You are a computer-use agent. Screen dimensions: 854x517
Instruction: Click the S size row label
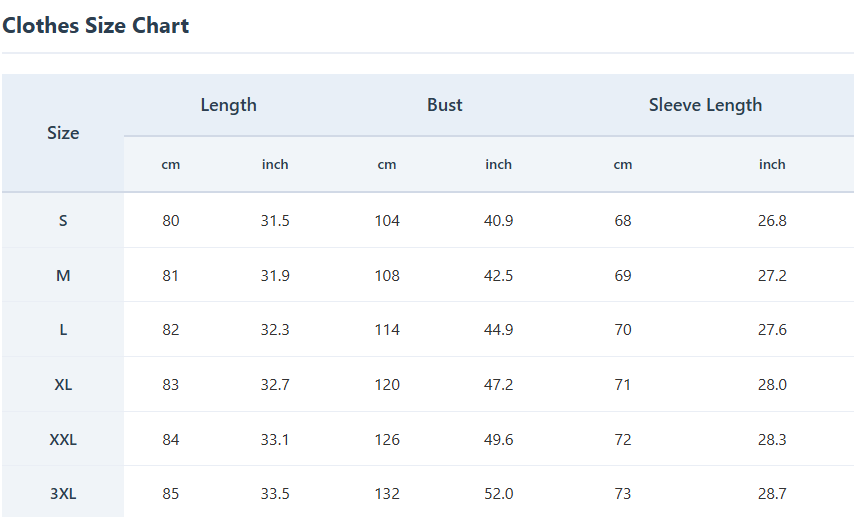(x=63, y=221)
